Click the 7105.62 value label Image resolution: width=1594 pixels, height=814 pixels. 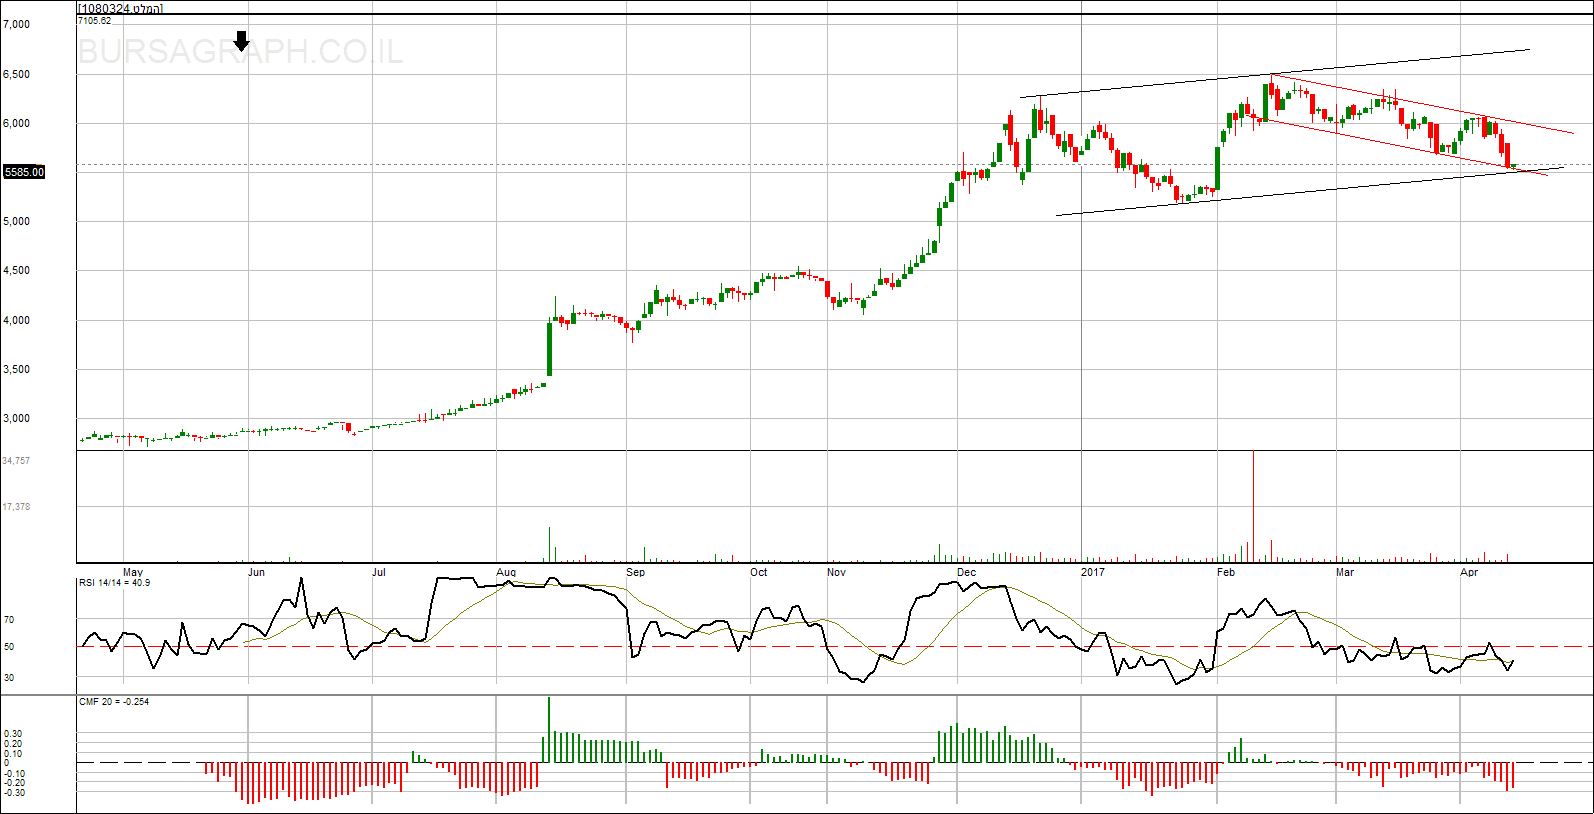coord(94,20)
